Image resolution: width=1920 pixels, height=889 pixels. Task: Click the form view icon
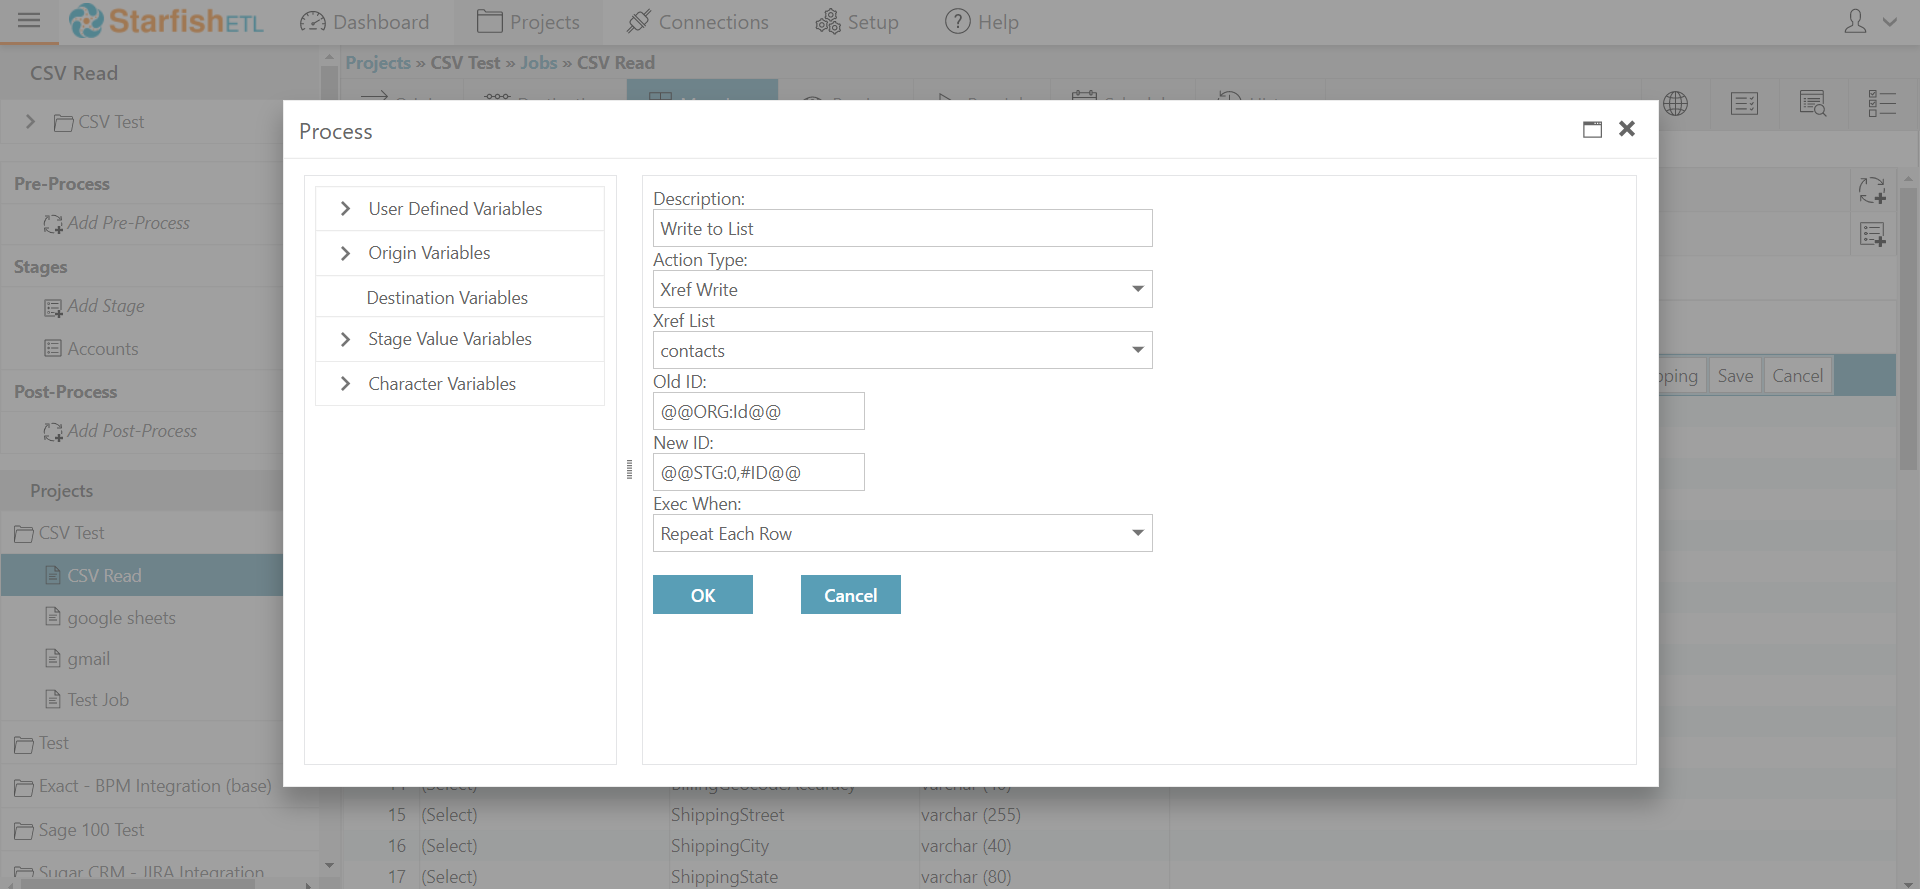[x=1744, y=103]
